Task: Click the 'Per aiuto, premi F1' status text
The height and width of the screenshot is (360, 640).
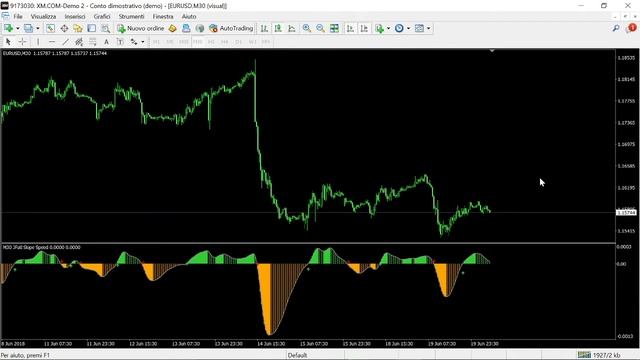Action: 25,355
